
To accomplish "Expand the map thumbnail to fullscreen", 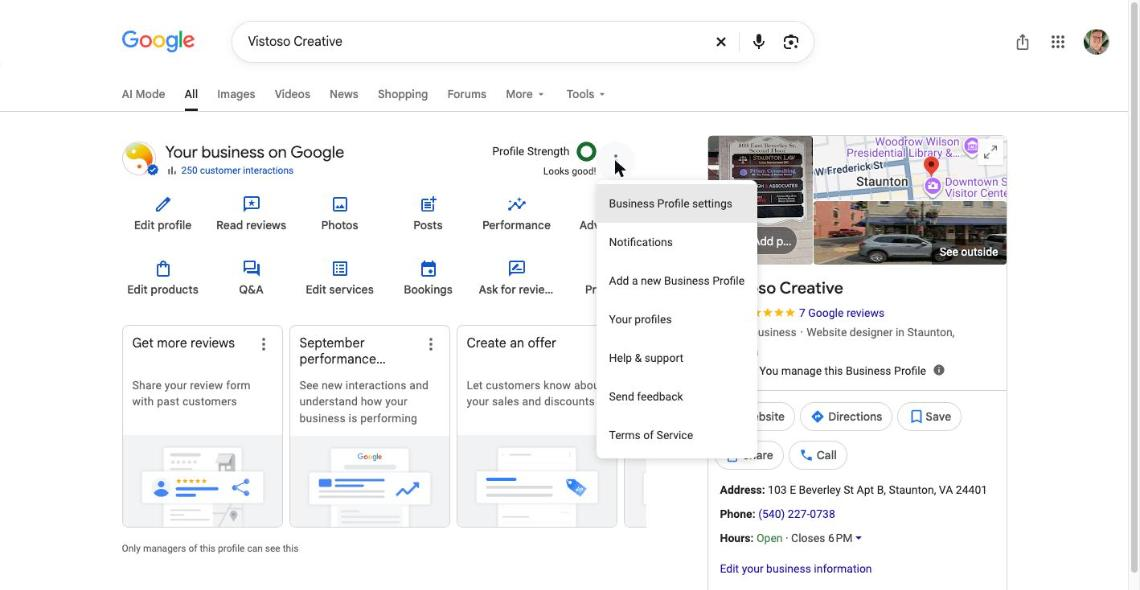I will coord(990,152).
